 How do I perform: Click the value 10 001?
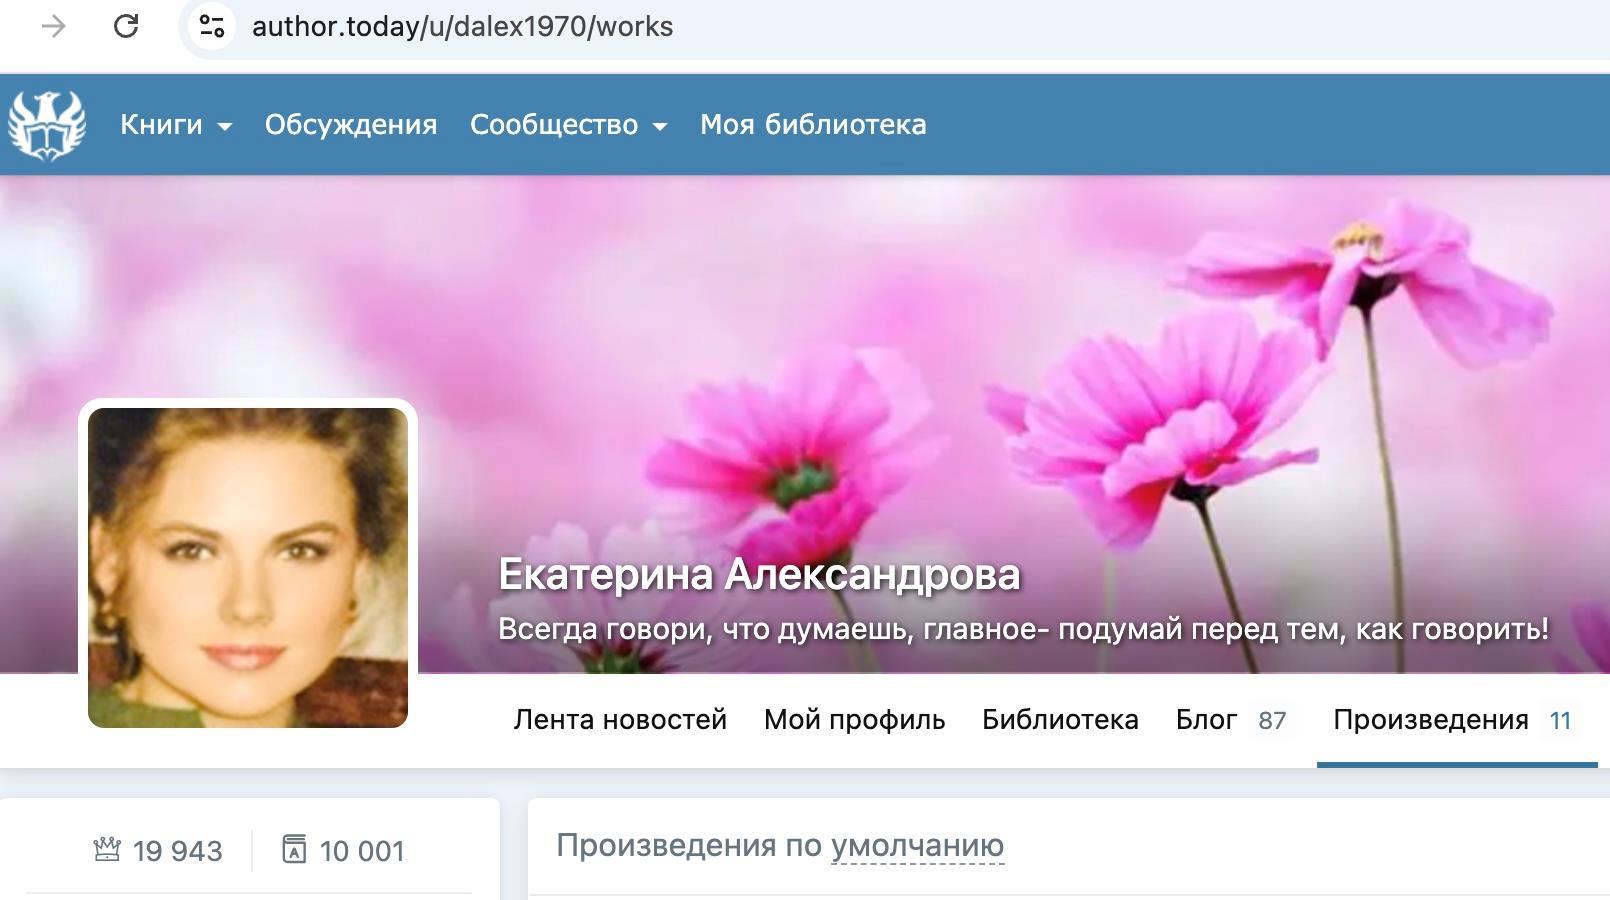pyautogui.click(x=362, y=851)
